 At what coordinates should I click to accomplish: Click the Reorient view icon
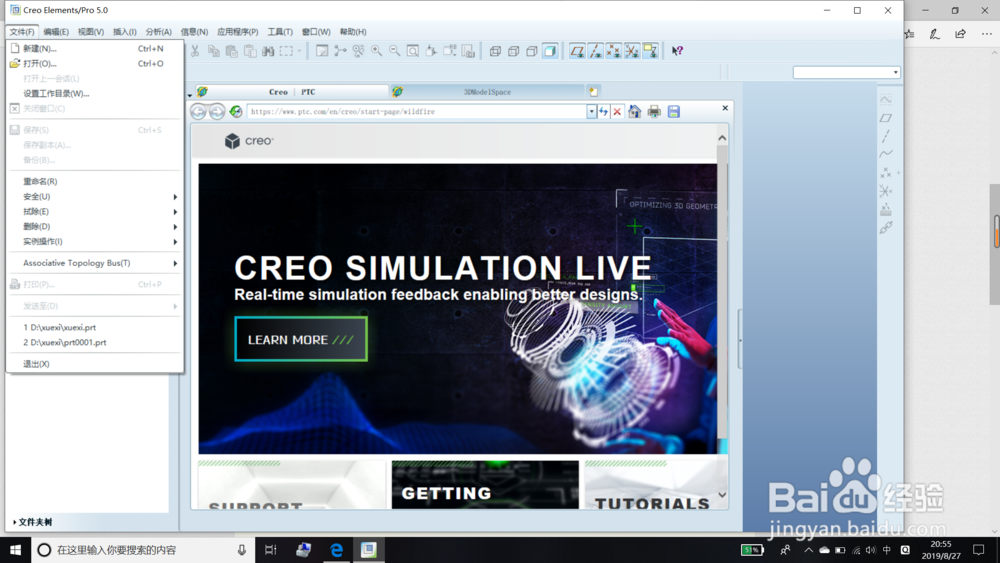[x=431, y=51]
